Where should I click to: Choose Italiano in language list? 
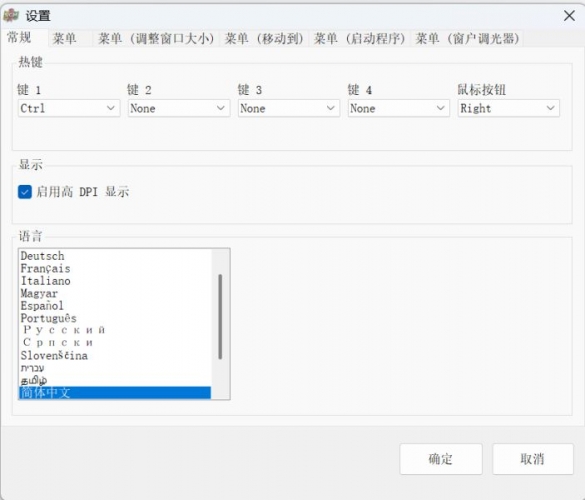115,281
